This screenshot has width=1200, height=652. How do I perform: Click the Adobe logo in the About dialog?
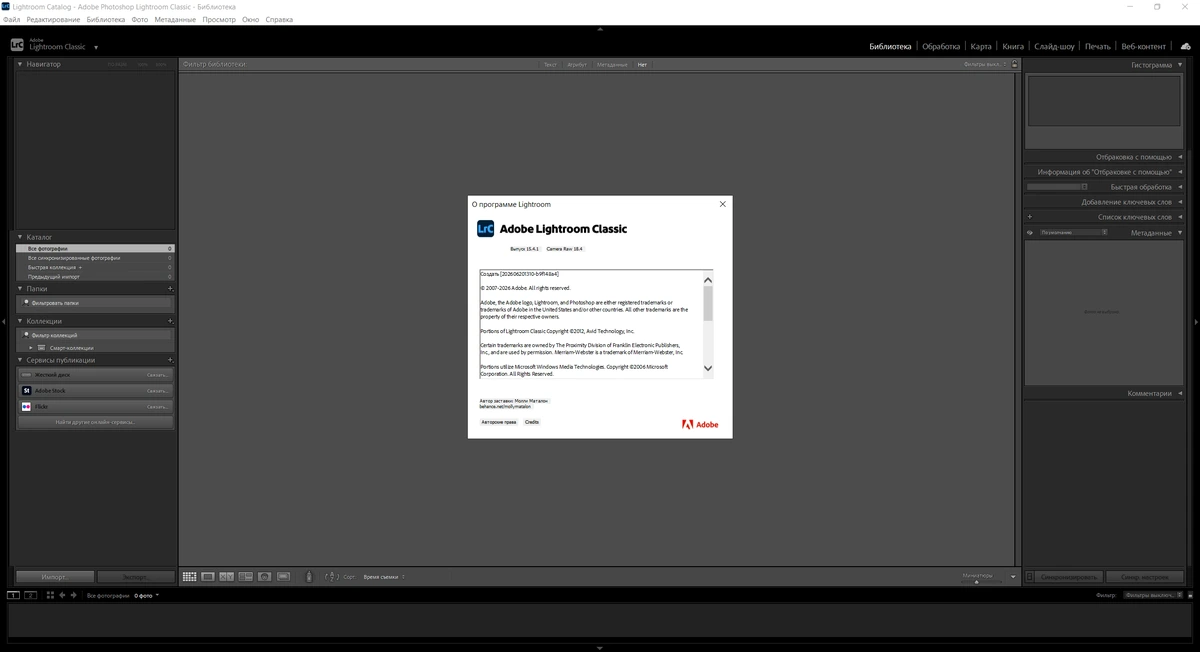coord(700,424)
